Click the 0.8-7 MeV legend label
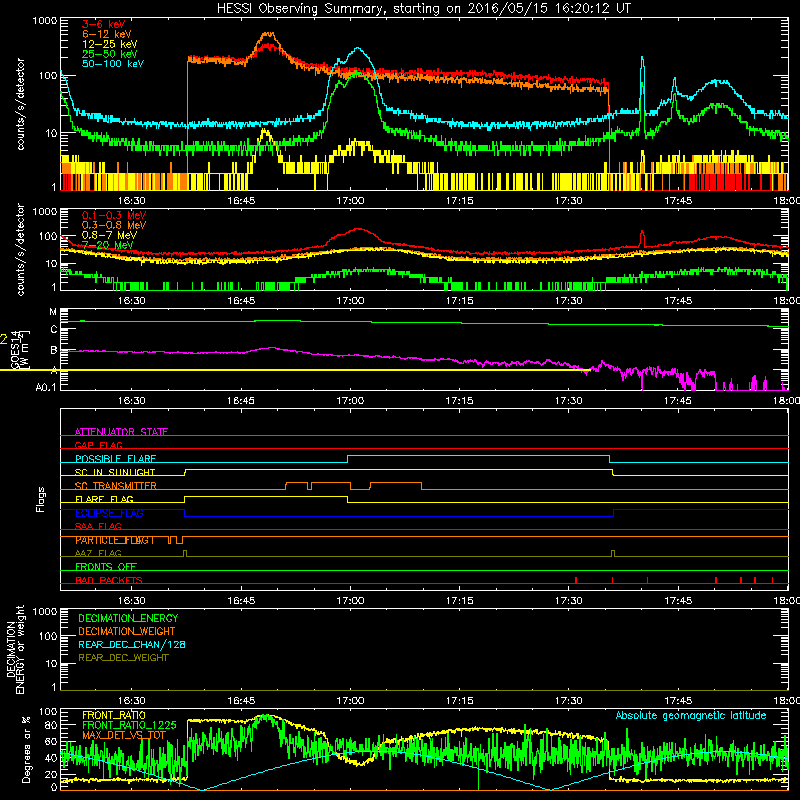This screenshot has height=800, width=800. point(109,235)
